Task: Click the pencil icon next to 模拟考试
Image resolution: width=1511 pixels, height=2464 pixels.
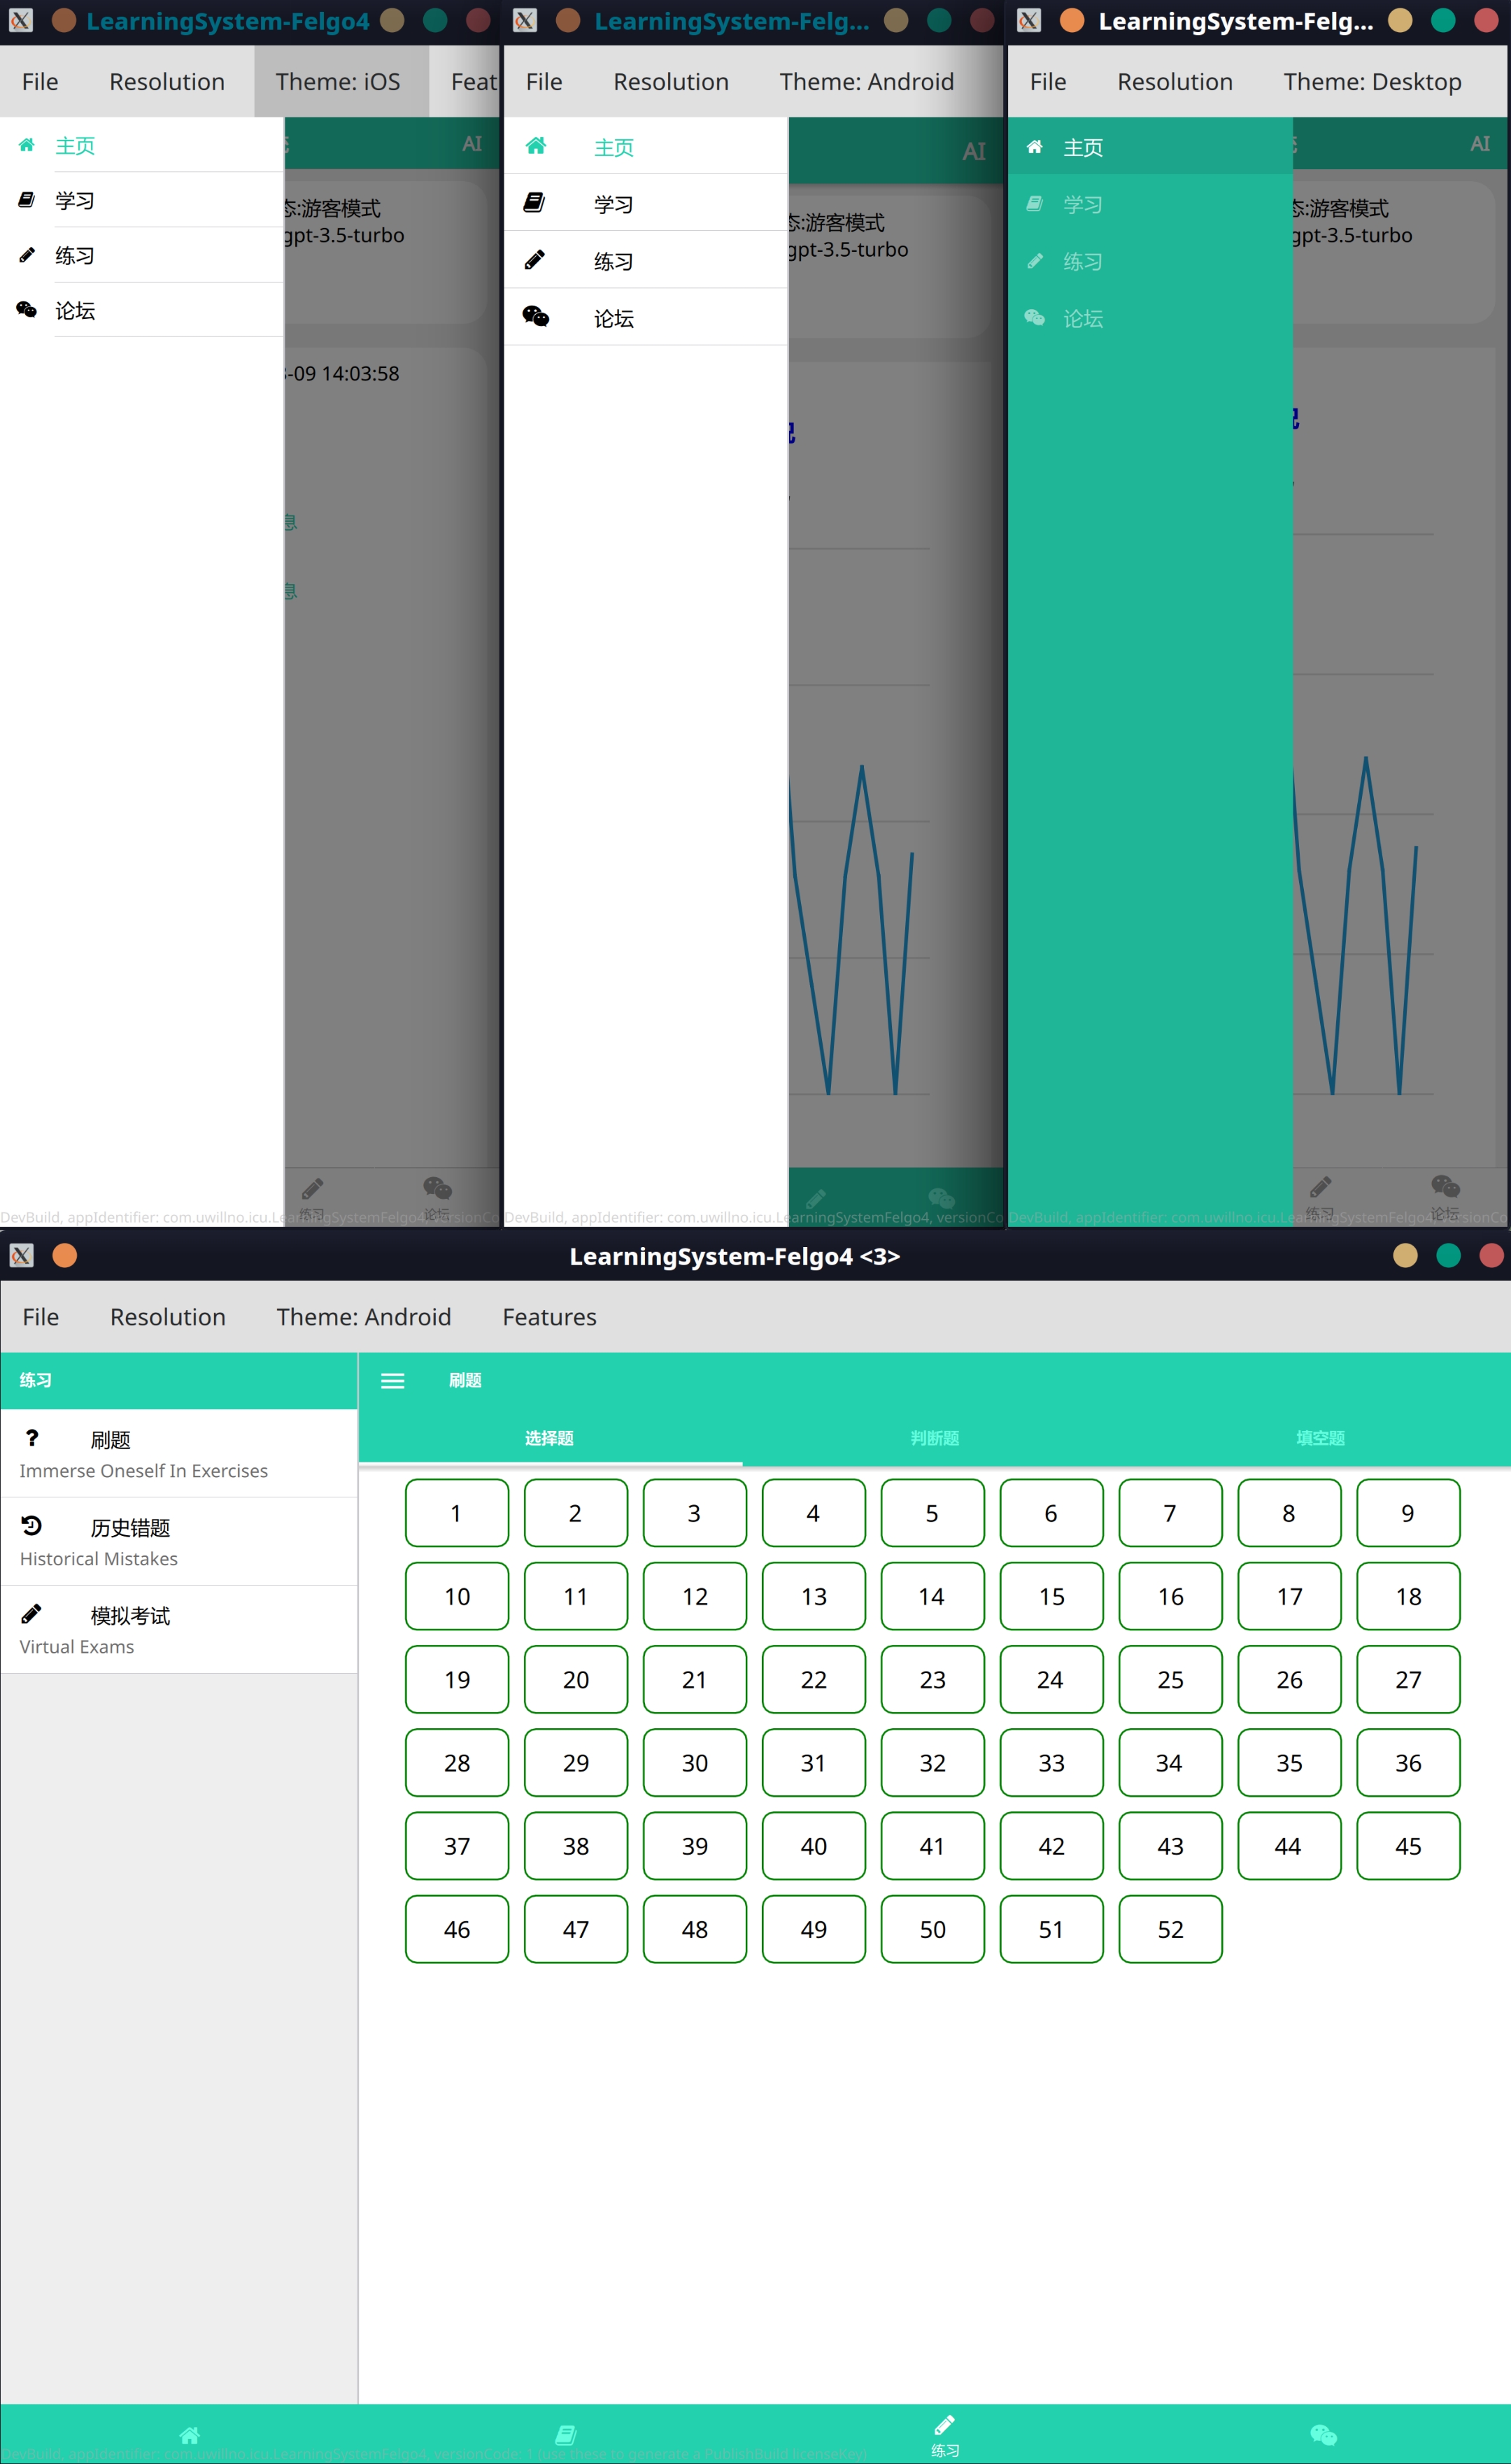Action: pyautogui.click(x=32, y=1613)
